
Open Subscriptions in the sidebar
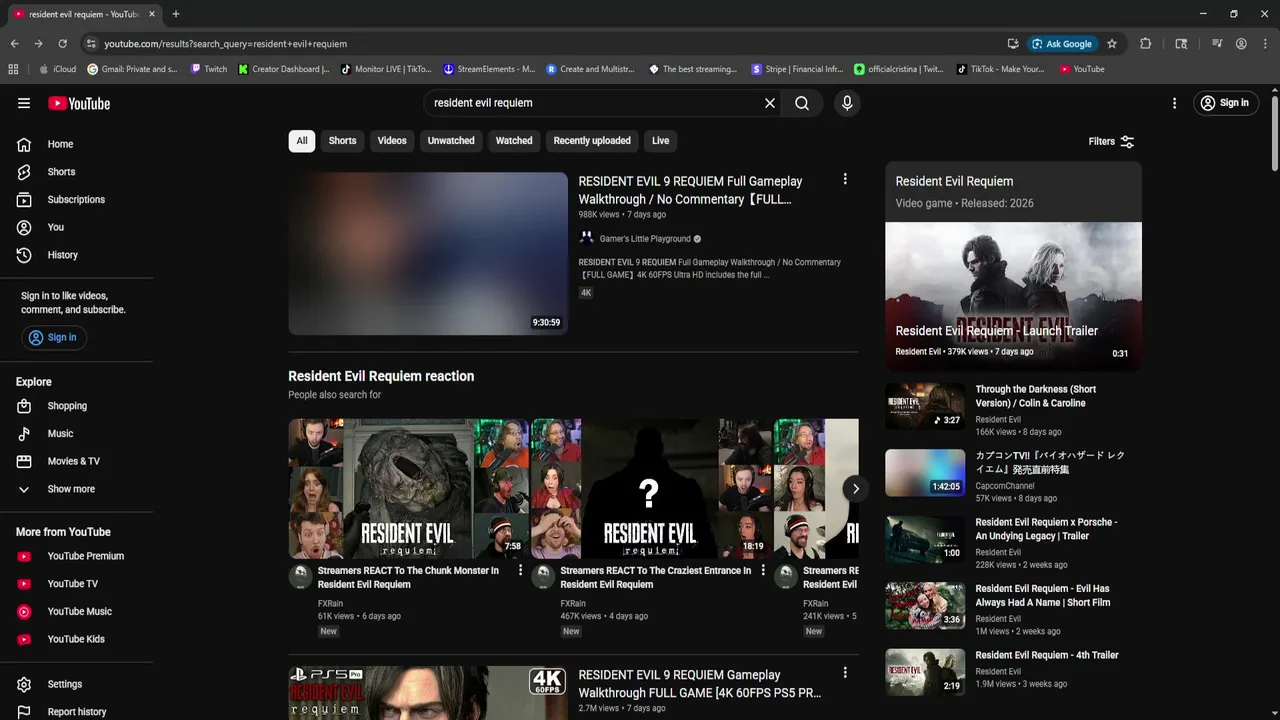(77, 200)
